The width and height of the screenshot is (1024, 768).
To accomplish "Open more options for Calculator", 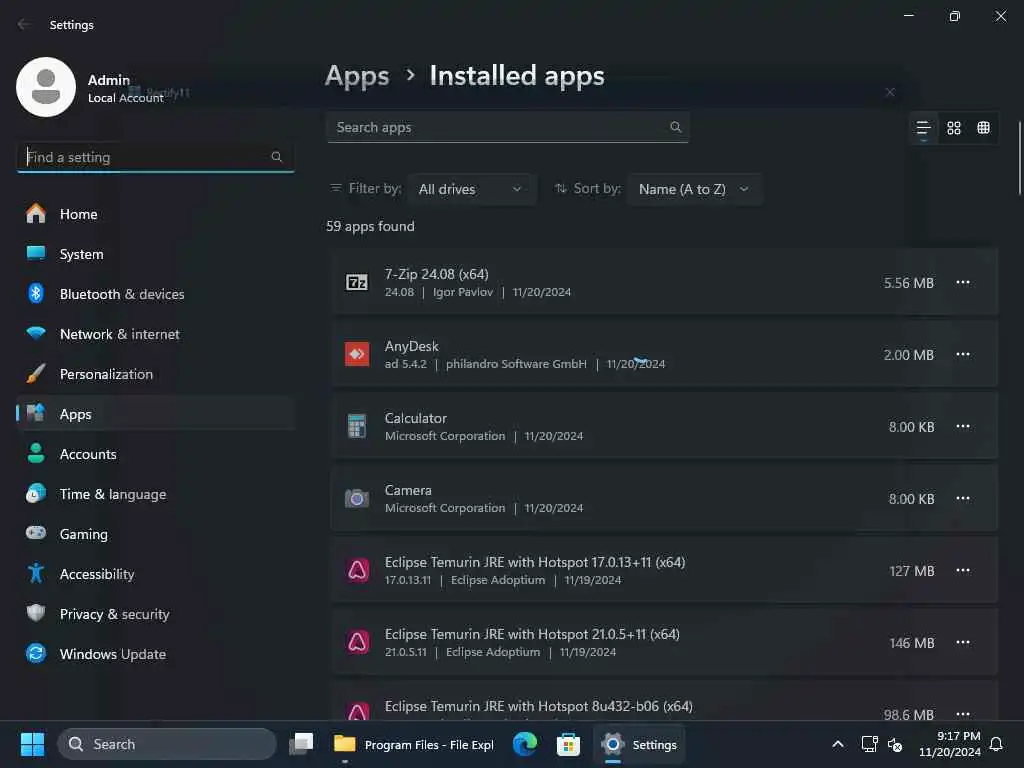I will click(x=963, y=426).
